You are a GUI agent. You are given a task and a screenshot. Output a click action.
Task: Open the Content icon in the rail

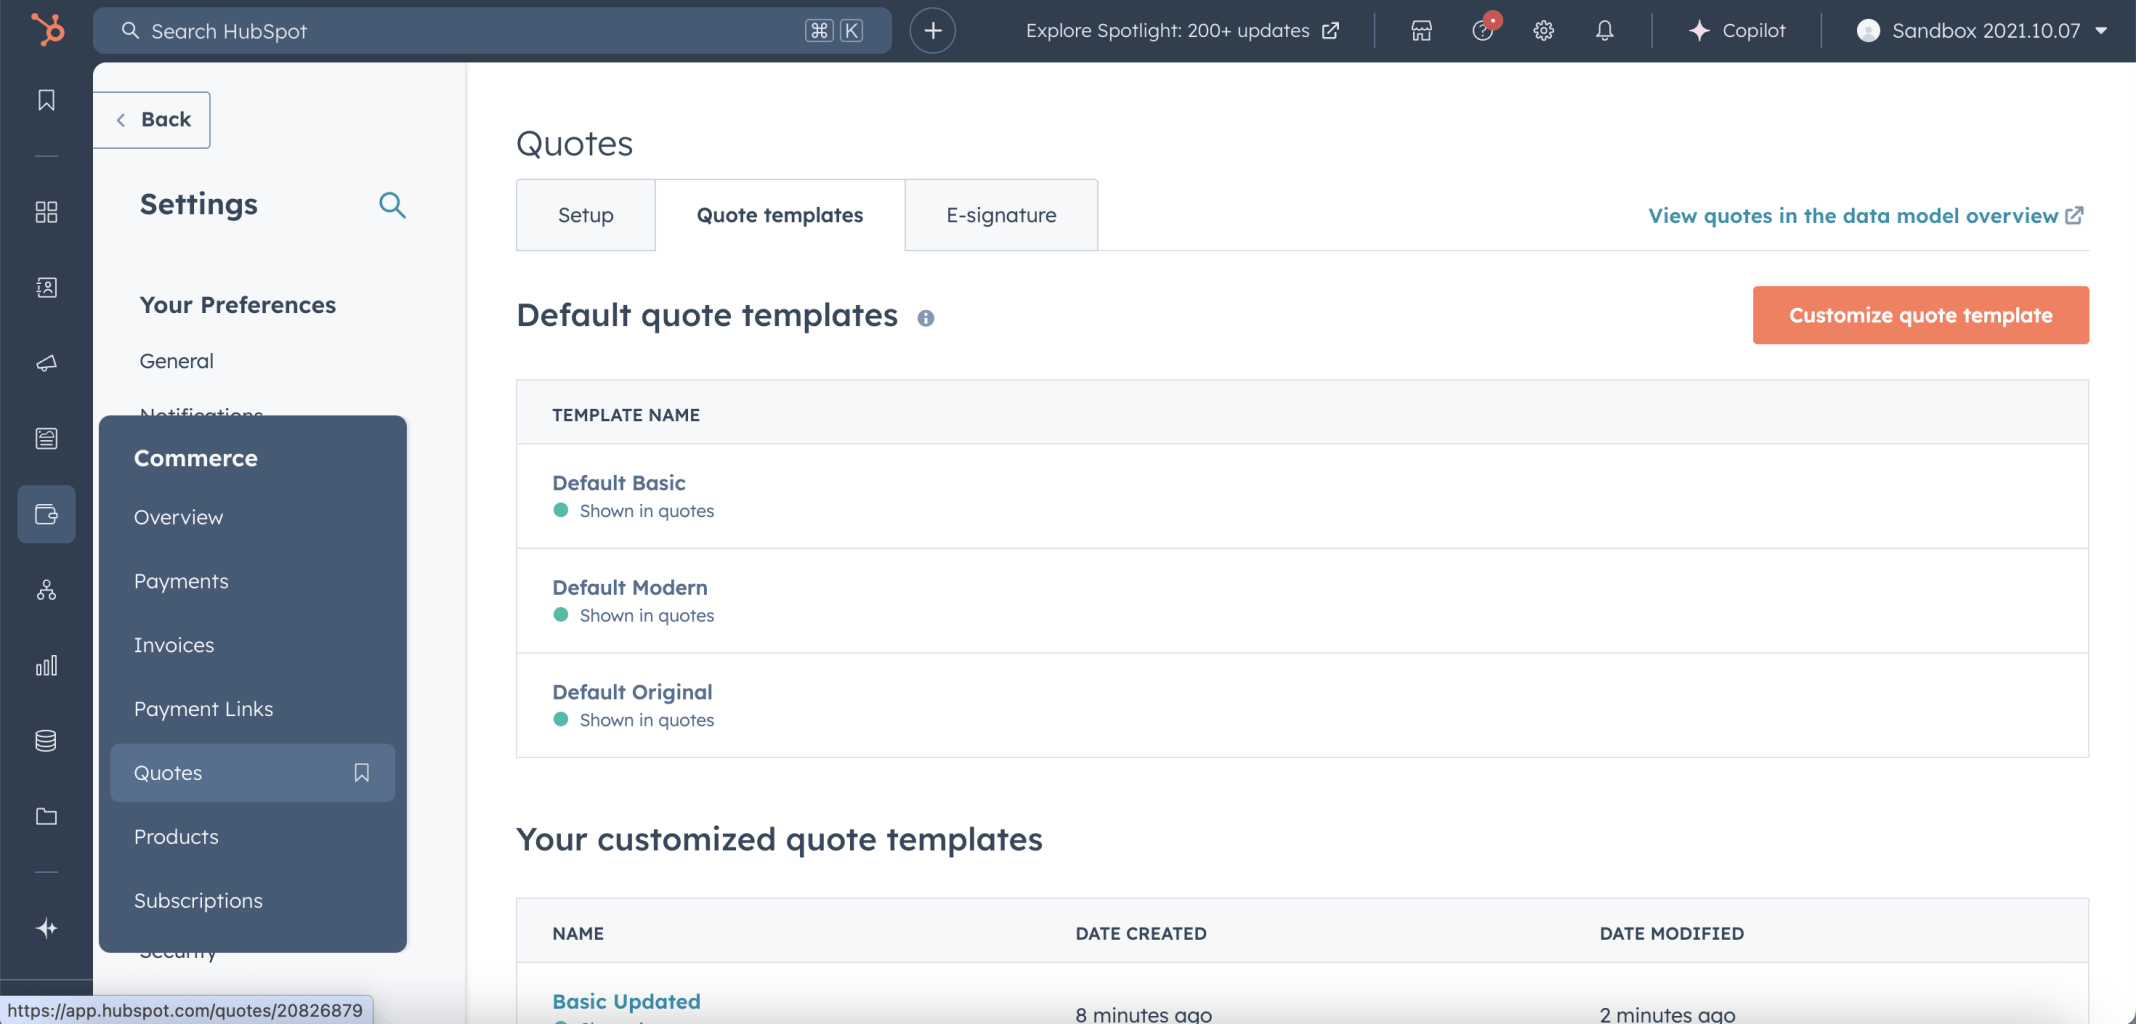[46, 439]
